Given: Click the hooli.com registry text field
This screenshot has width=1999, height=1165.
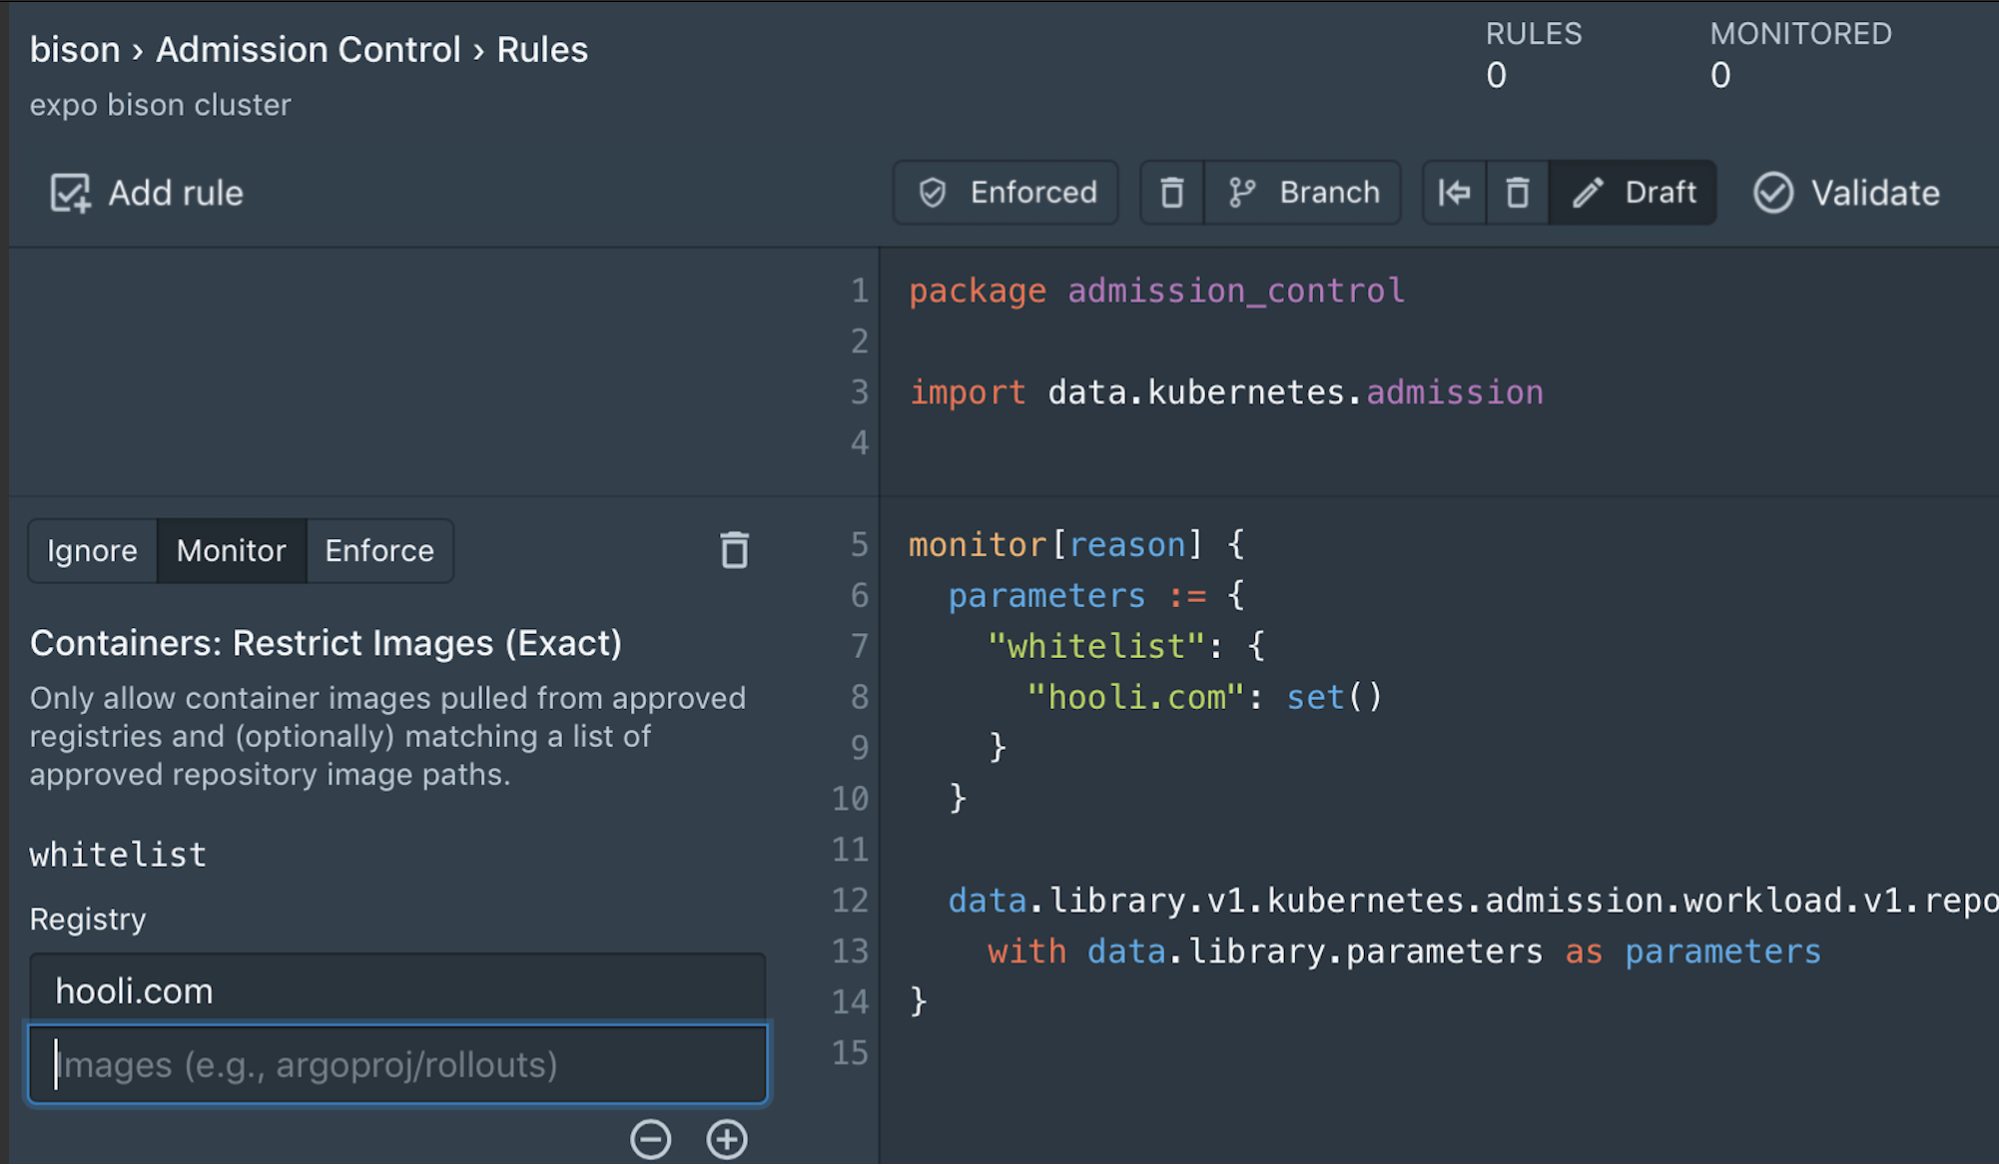Looking at the screenshot, I should (x=401, y=990).
